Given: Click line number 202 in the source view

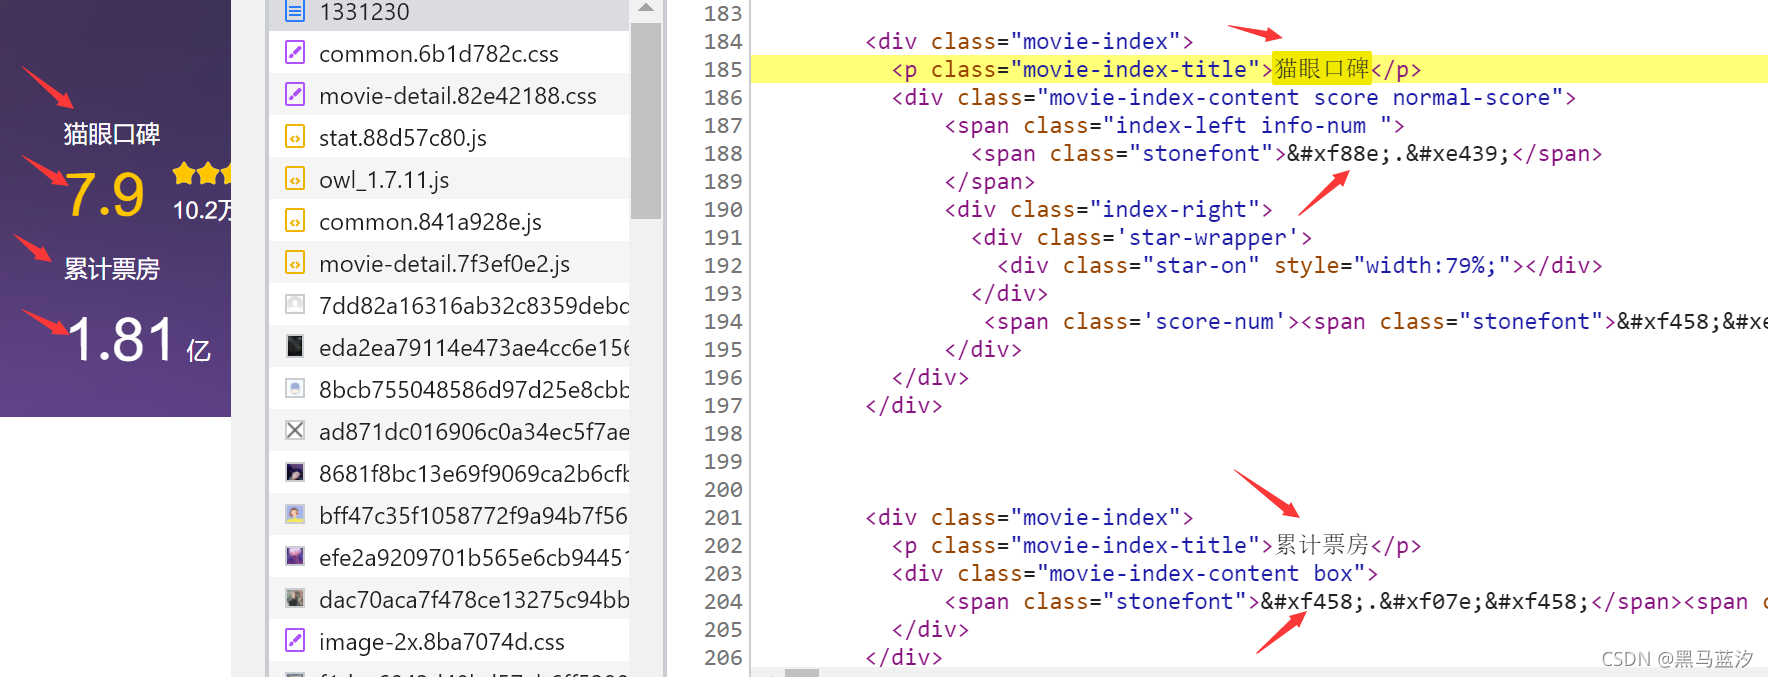Looking at the screenshot, I should (723, 545).
